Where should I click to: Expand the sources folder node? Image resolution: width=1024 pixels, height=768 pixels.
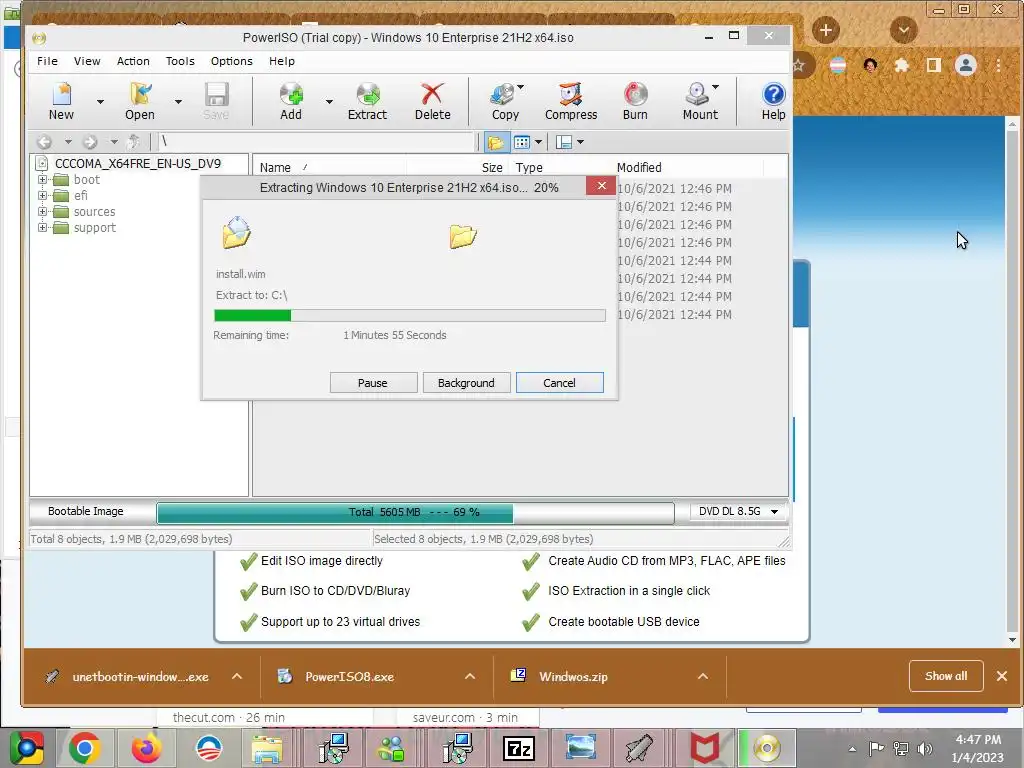(42, 212)
